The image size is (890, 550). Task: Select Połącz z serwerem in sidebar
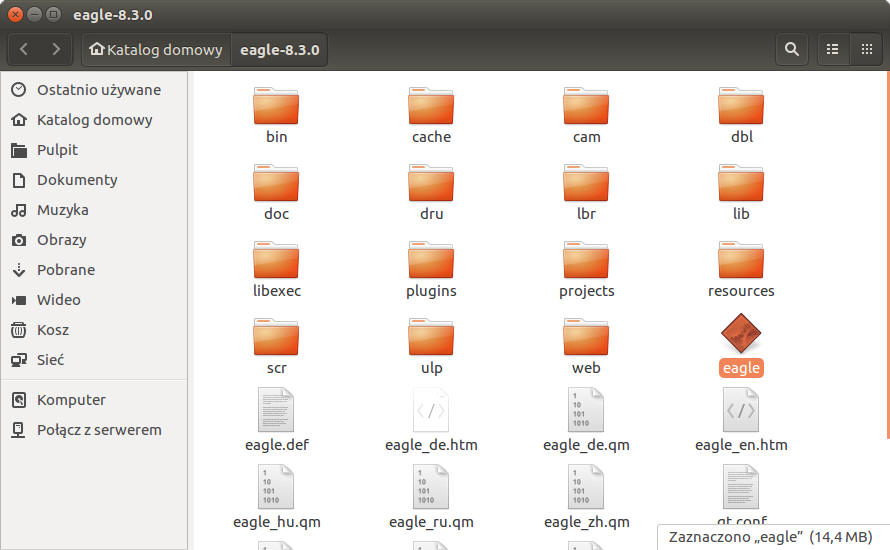point(98,430)
